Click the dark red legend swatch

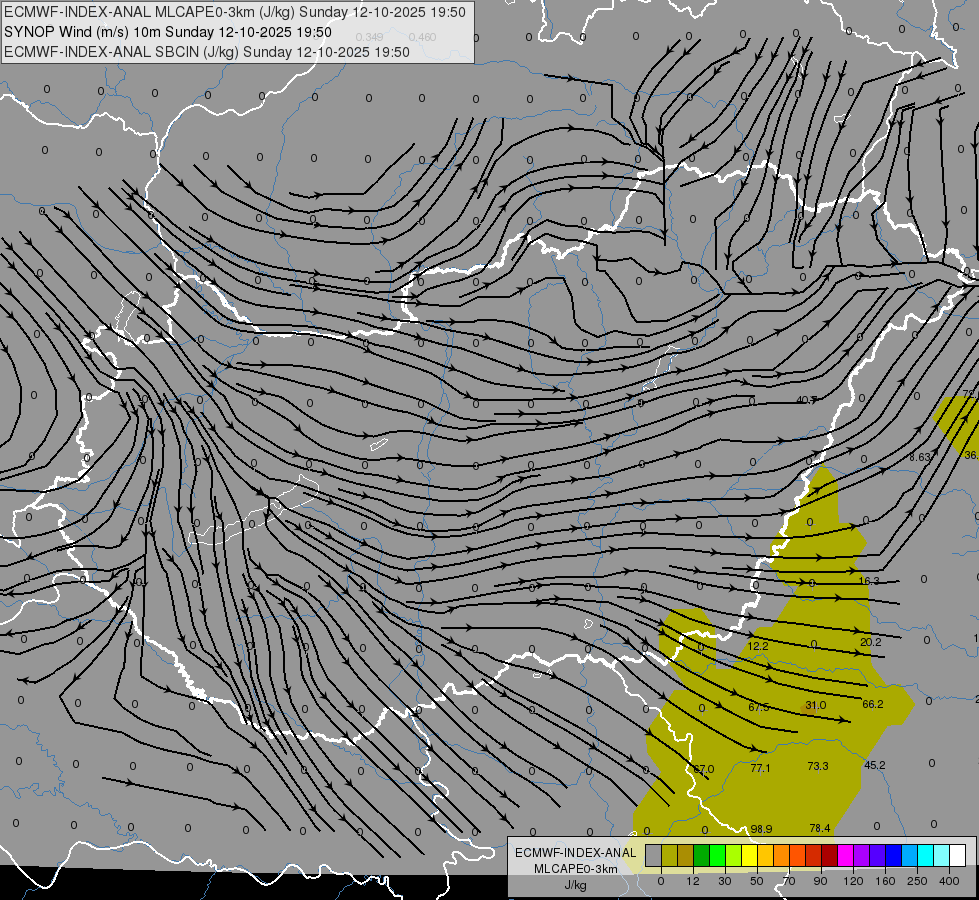[x=830, y=855]
